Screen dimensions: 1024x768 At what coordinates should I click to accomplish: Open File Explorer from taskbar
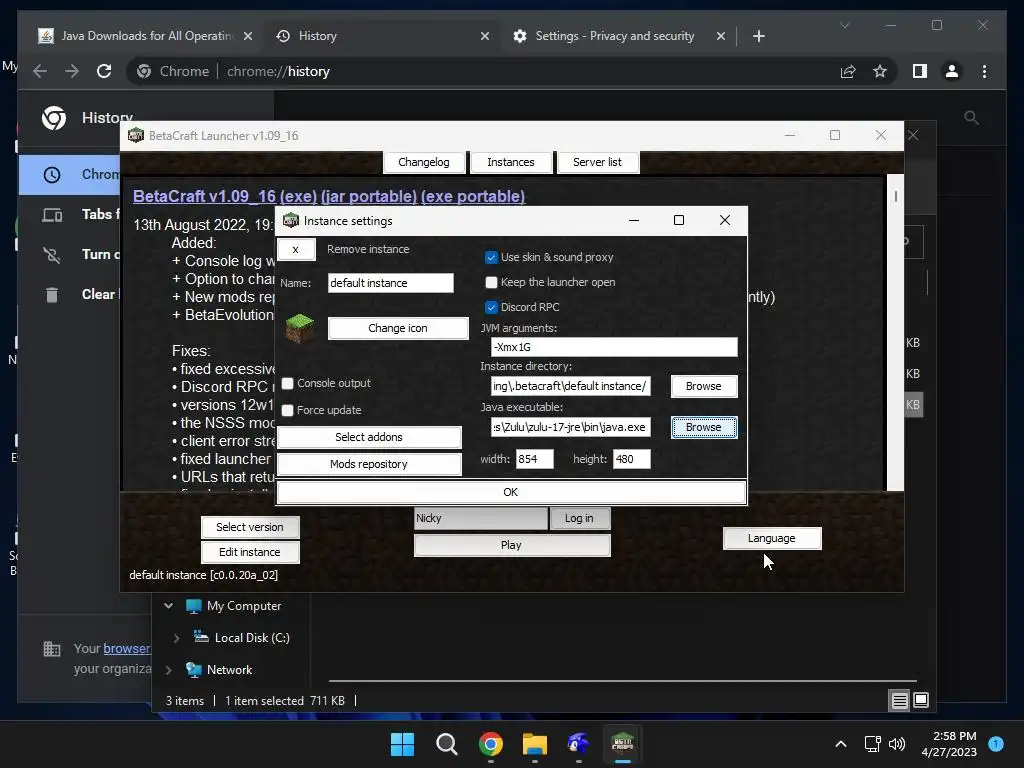(x=534, y=744)
